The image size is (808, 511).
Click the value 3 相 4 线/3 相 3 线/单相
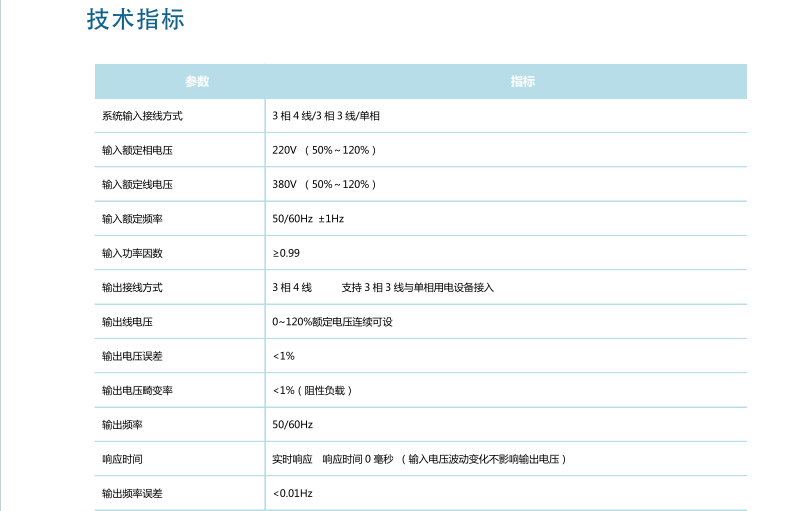(x=326, y=116)
